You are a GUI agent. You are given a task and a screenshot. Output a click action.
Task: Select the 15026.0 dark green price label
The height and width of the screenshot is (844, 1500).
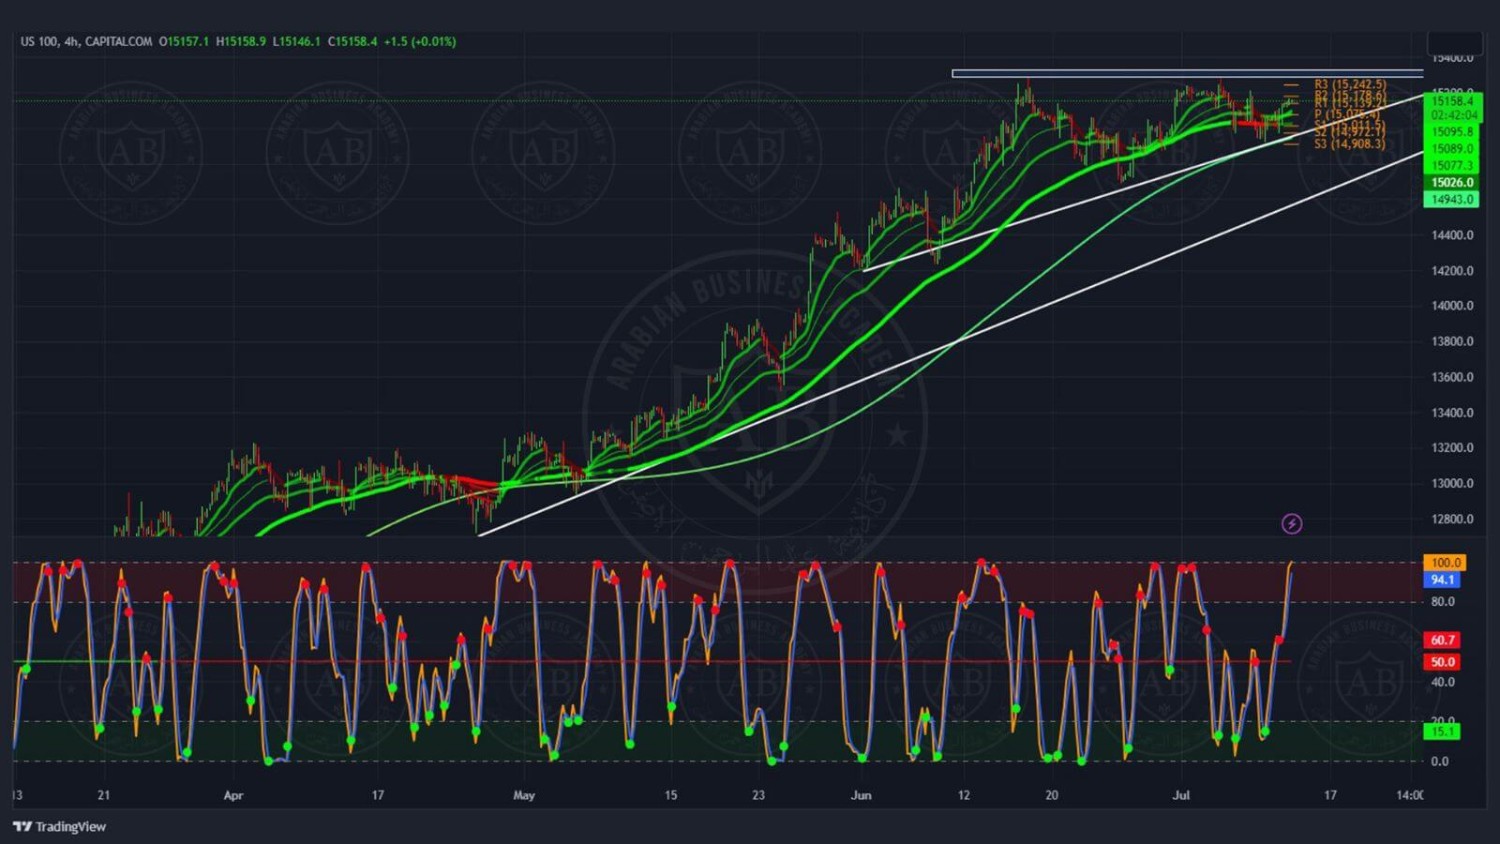point(1451,183)
